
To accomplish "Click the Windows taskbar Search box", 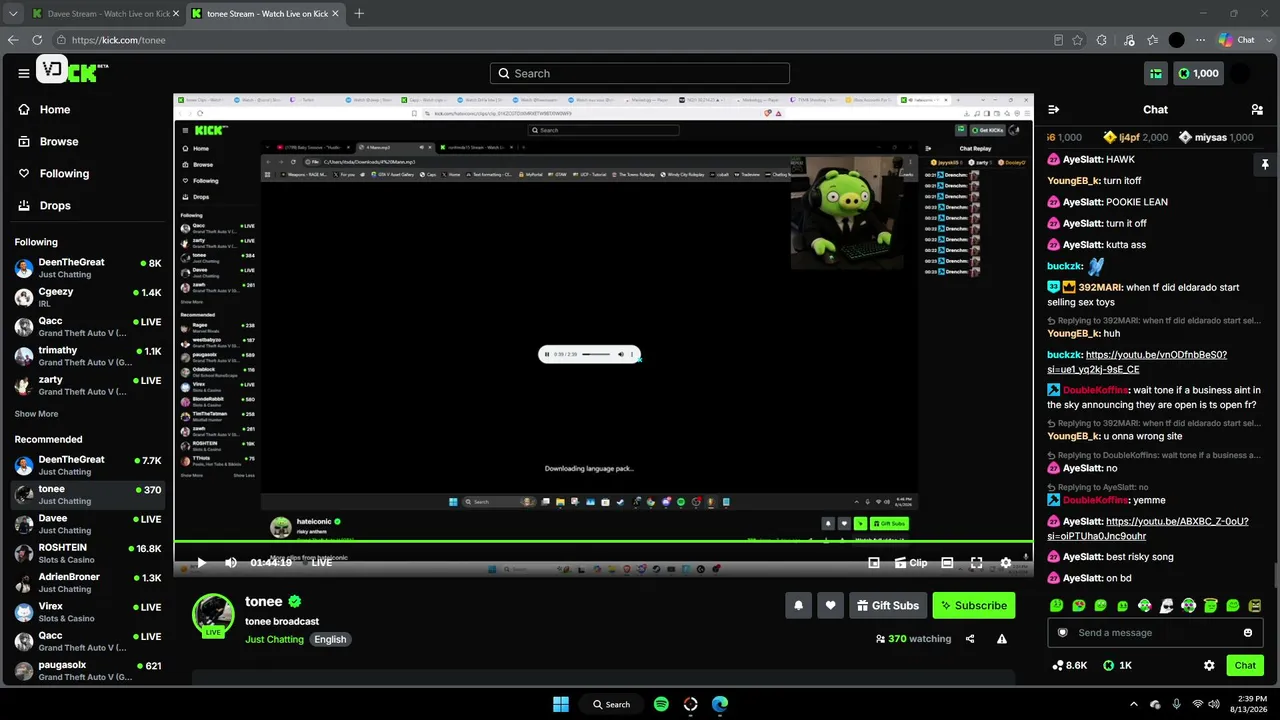I will [610, 704].
